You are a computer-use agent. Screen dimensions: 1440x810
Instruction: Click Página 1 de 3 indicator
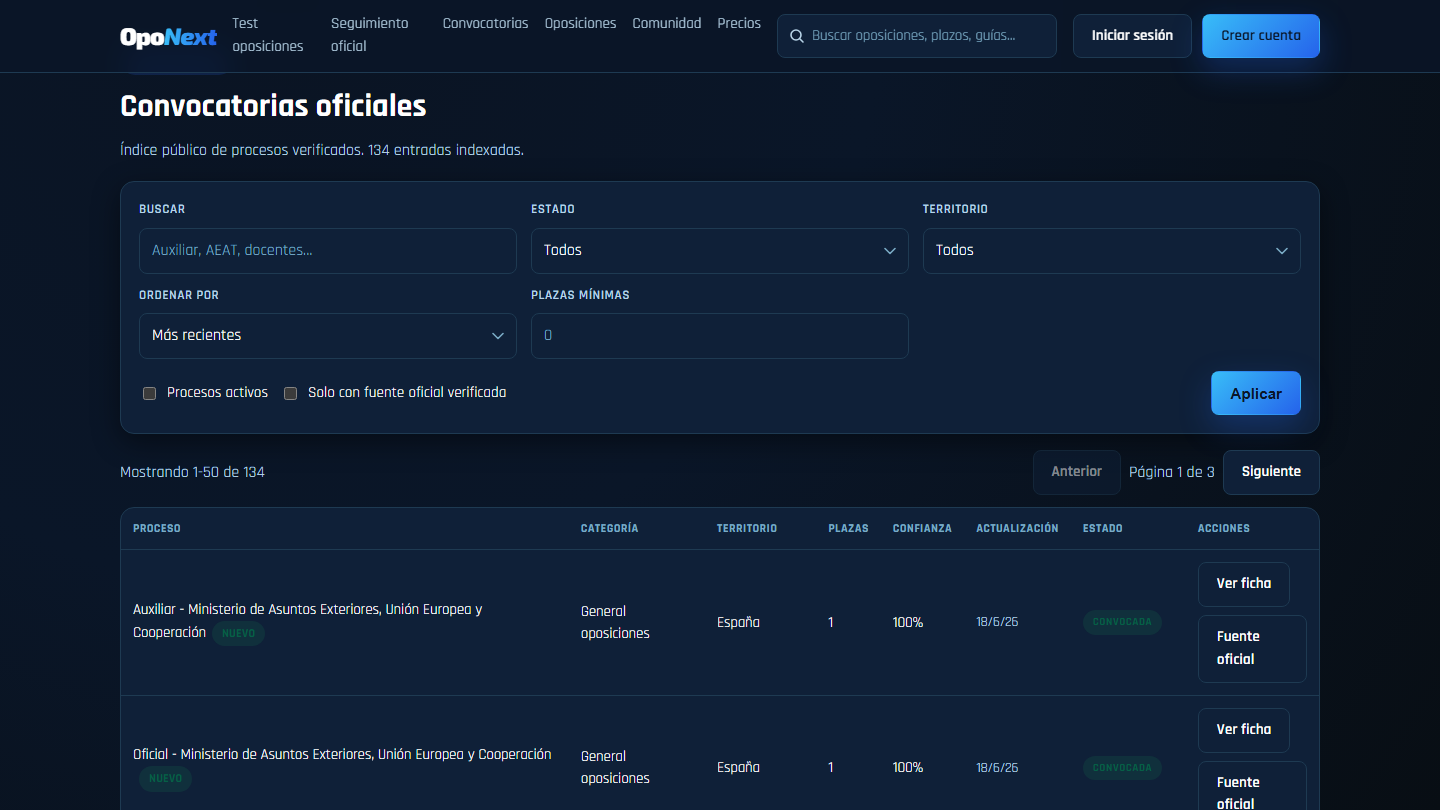pos(1171,472)
